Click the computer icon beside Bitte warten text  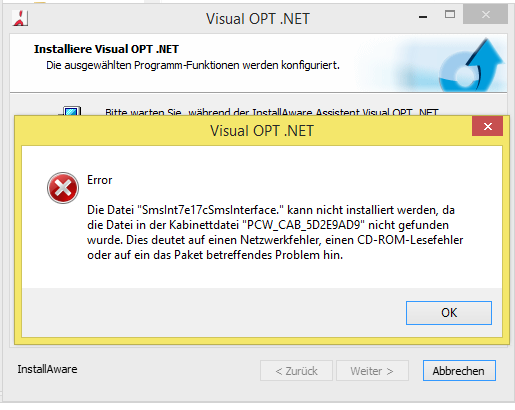pos(71,111)
